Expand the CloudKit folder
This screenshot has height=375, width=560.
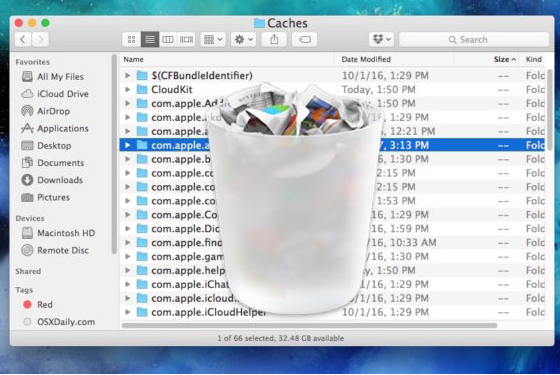[127, 89]
